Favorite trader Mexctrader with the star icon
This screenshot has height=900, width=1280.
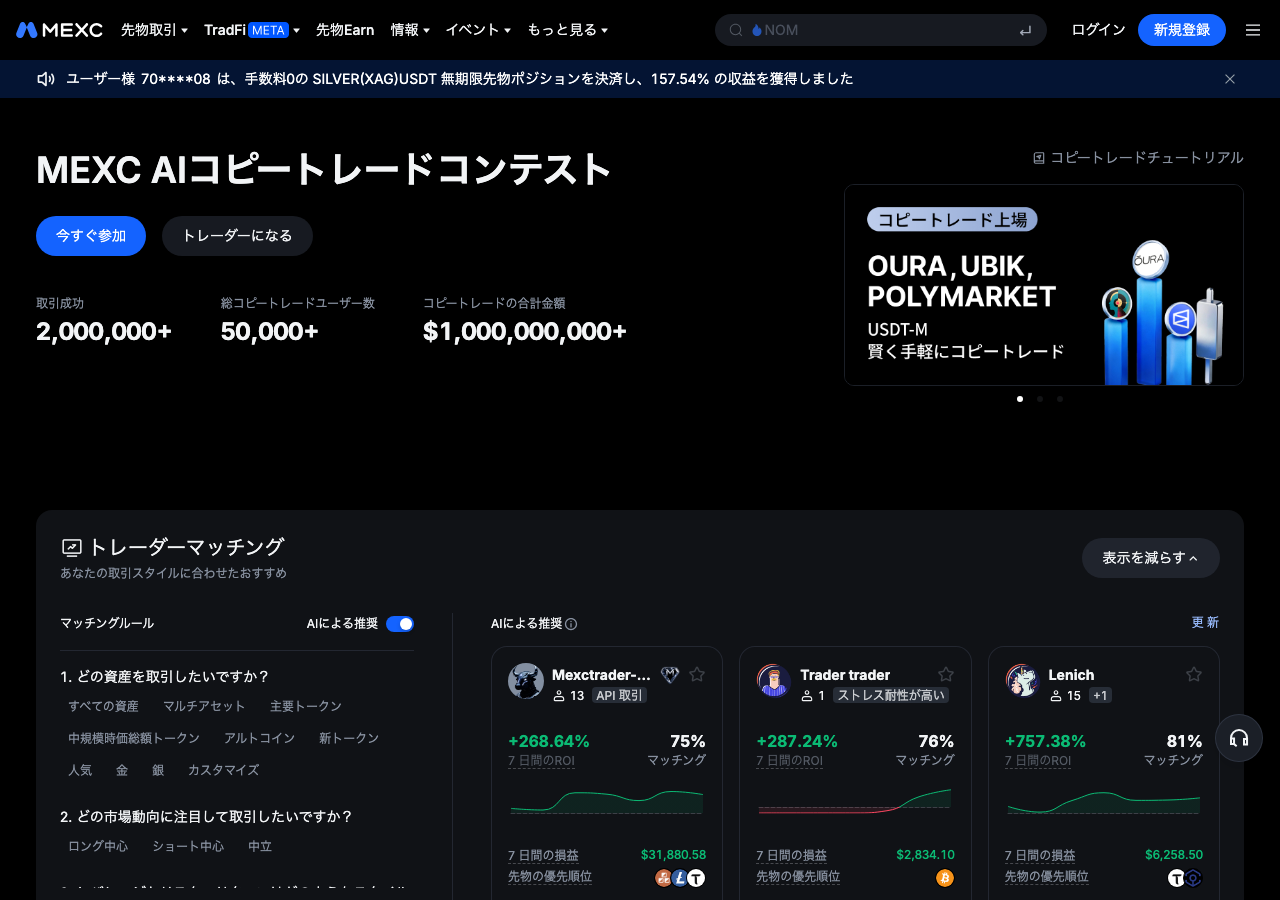tap(697, 675)
